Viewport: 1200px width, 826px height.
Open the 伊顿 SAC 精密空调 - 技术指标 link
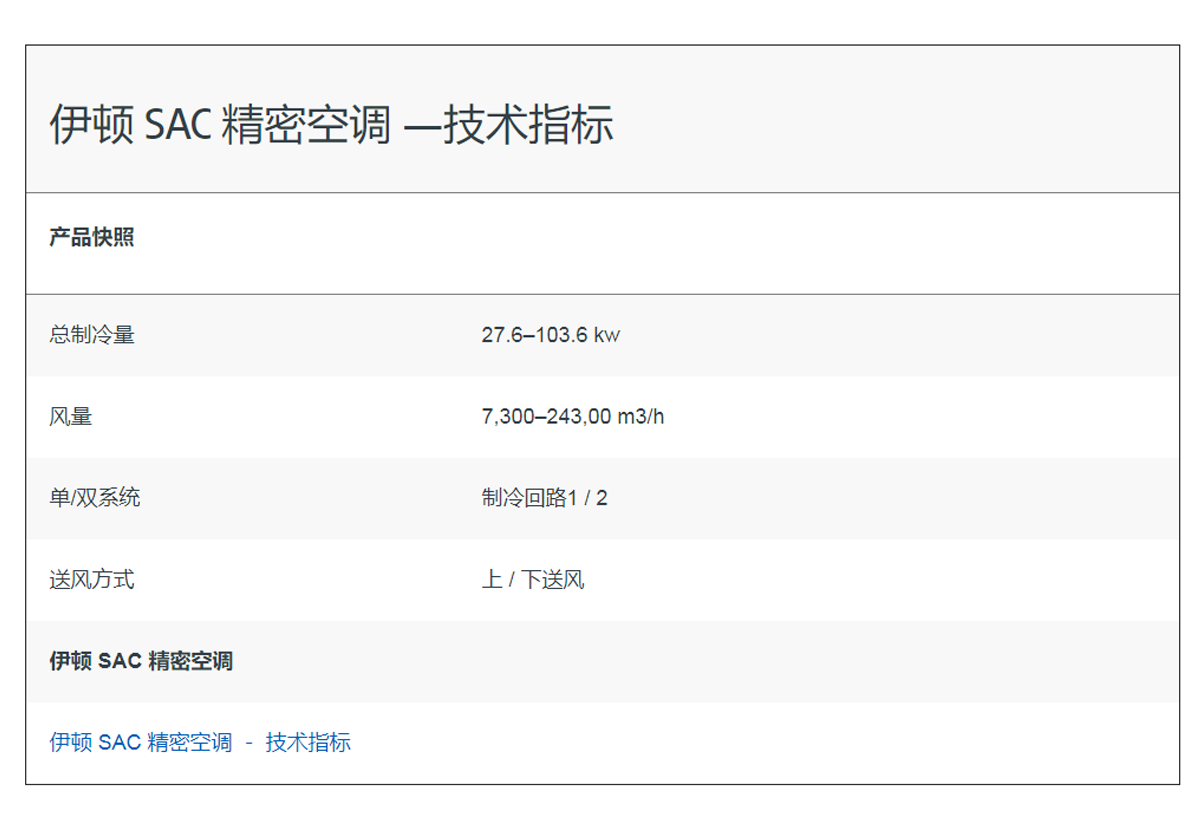coord(200,742)
